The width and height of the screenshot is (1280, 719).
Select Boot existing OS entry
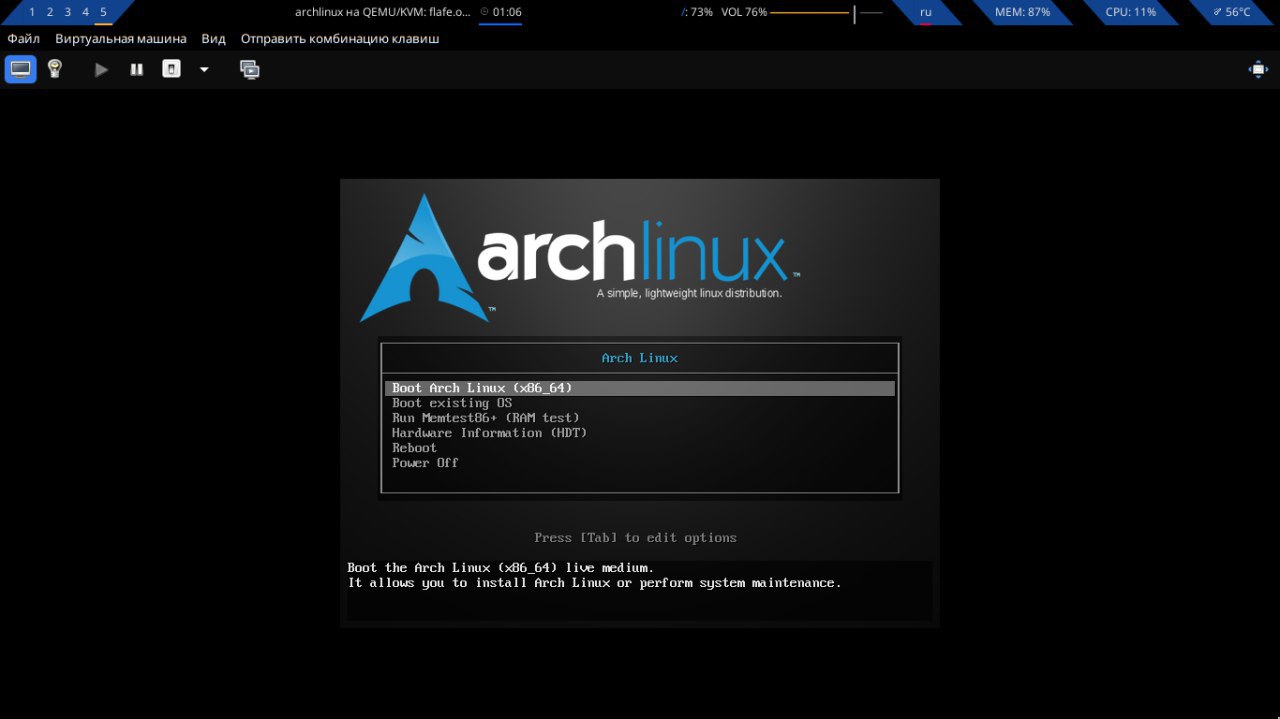452,403
